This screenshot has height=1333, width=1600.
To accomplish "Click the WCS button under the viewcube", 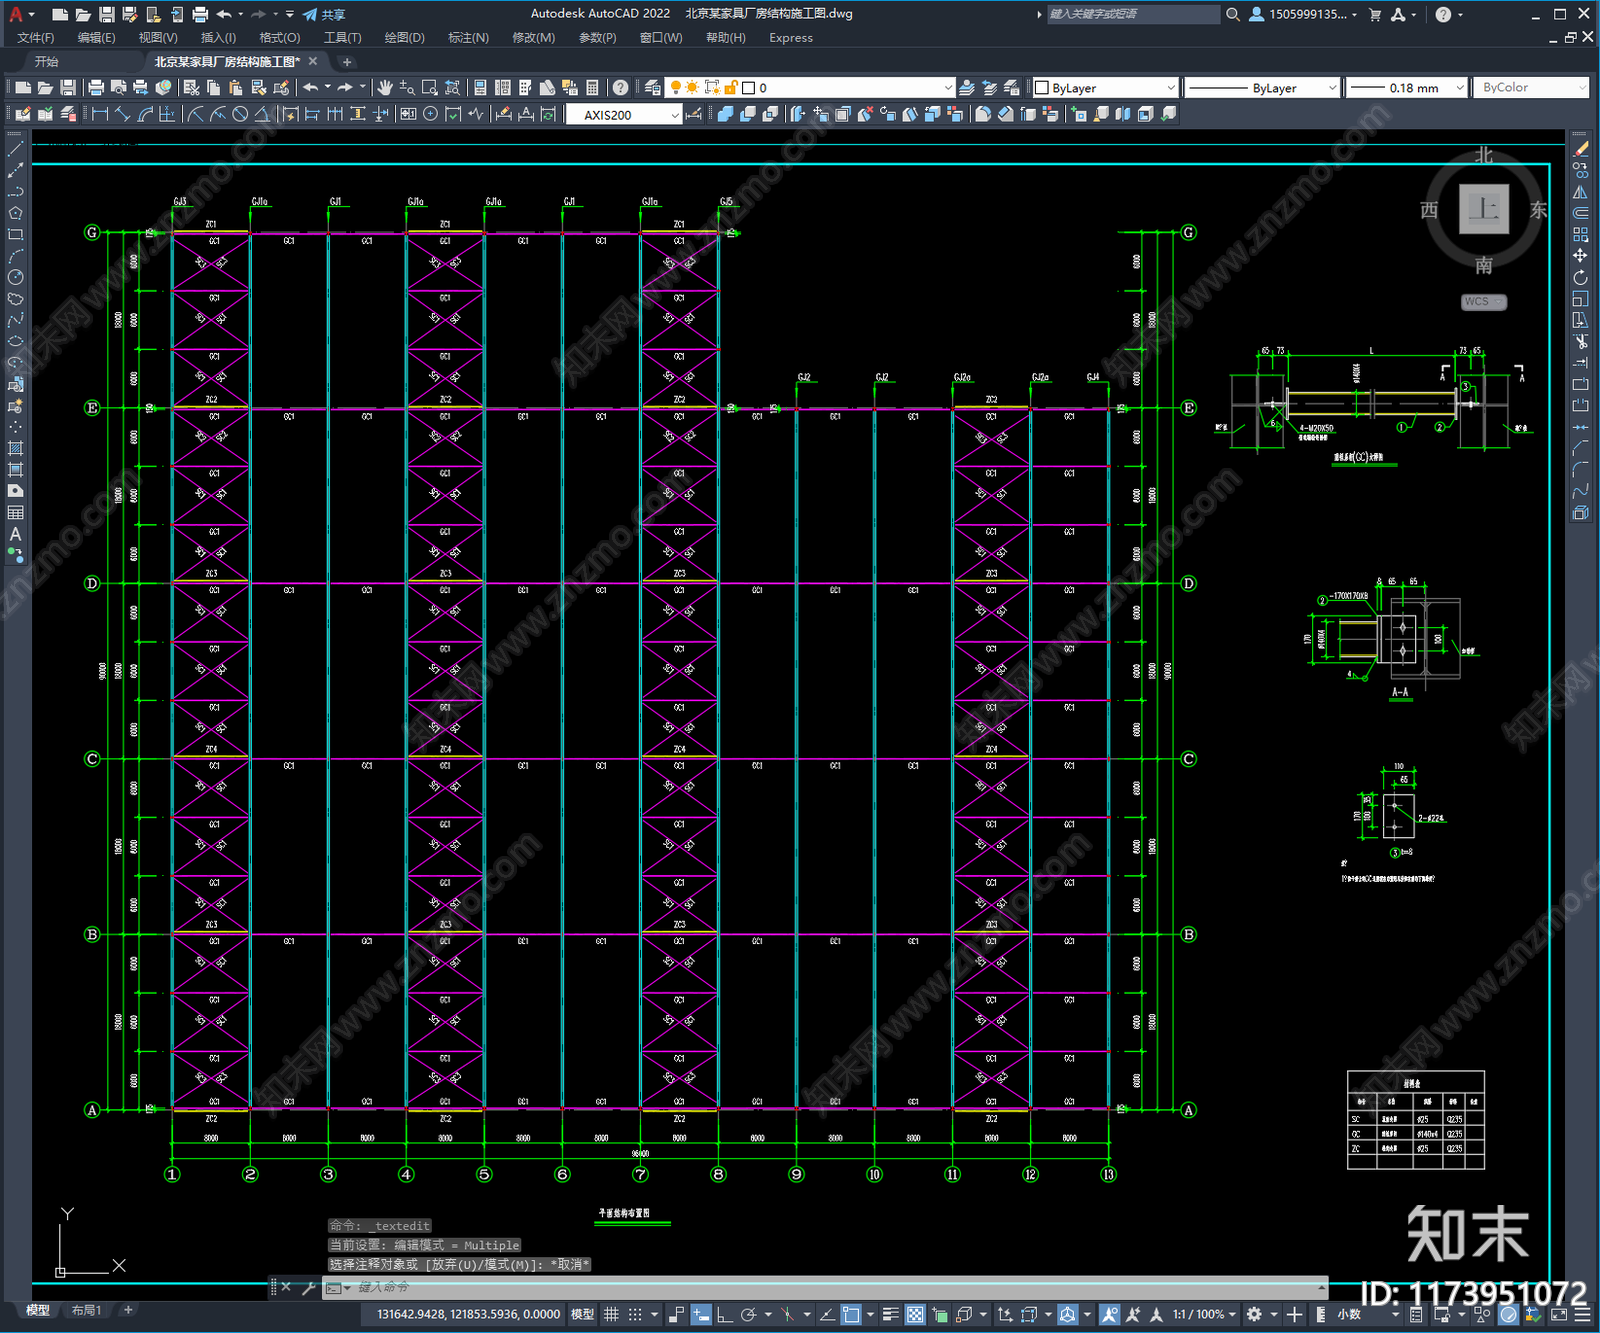I will coord(1483,302).
